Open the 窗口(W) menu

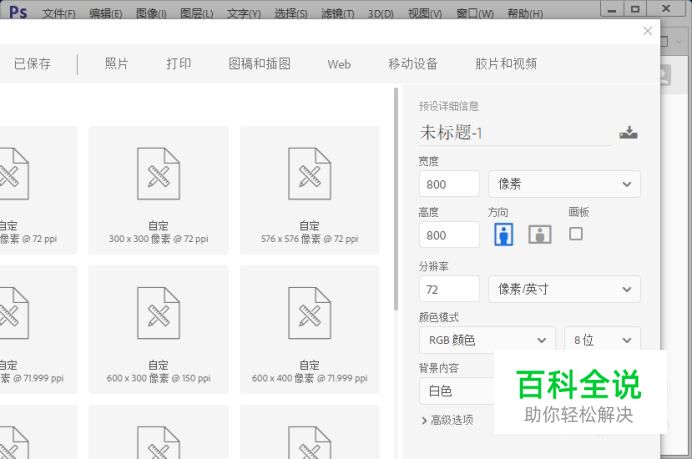[x=475, y=13]
